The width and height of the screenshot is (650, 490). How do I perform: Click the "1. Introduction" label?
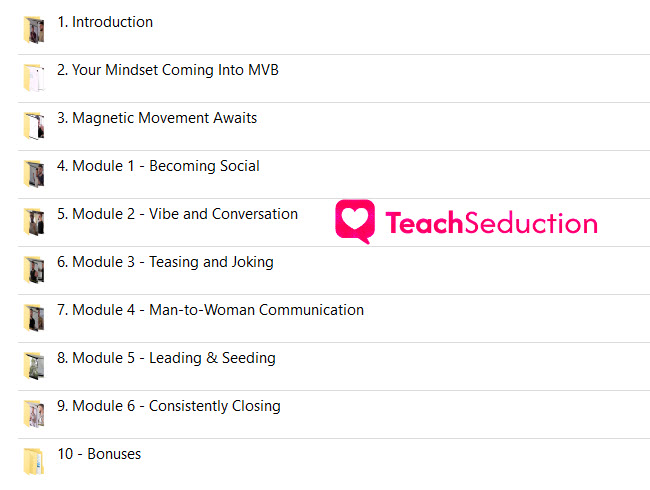click(x=105, y=22)
